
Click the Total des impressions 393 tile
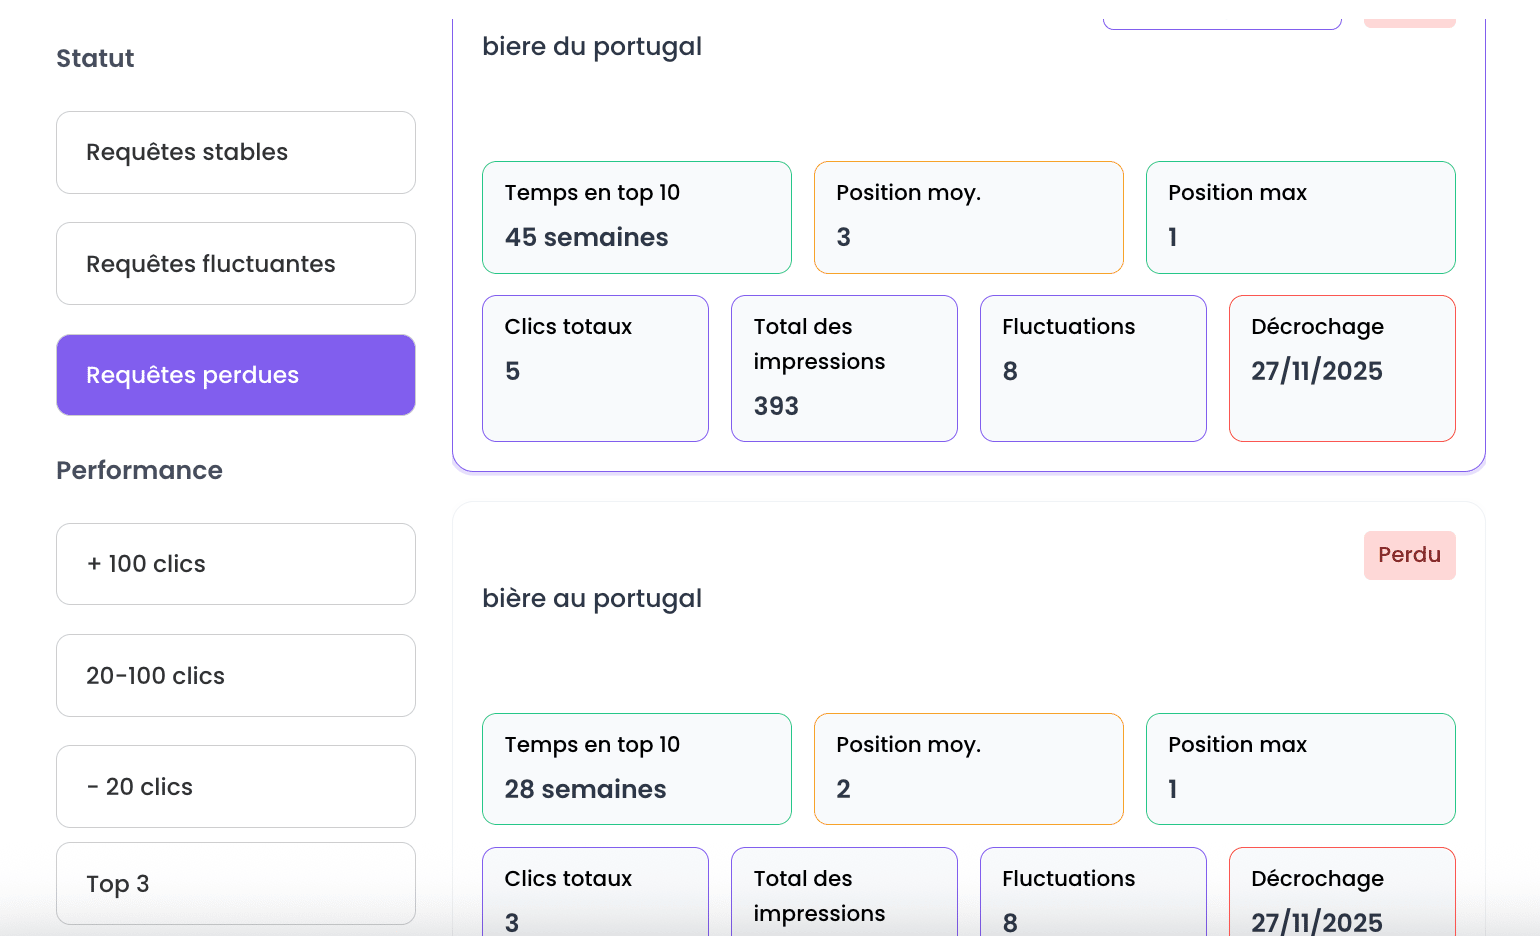pyautogui.click(x=844, y=368)
